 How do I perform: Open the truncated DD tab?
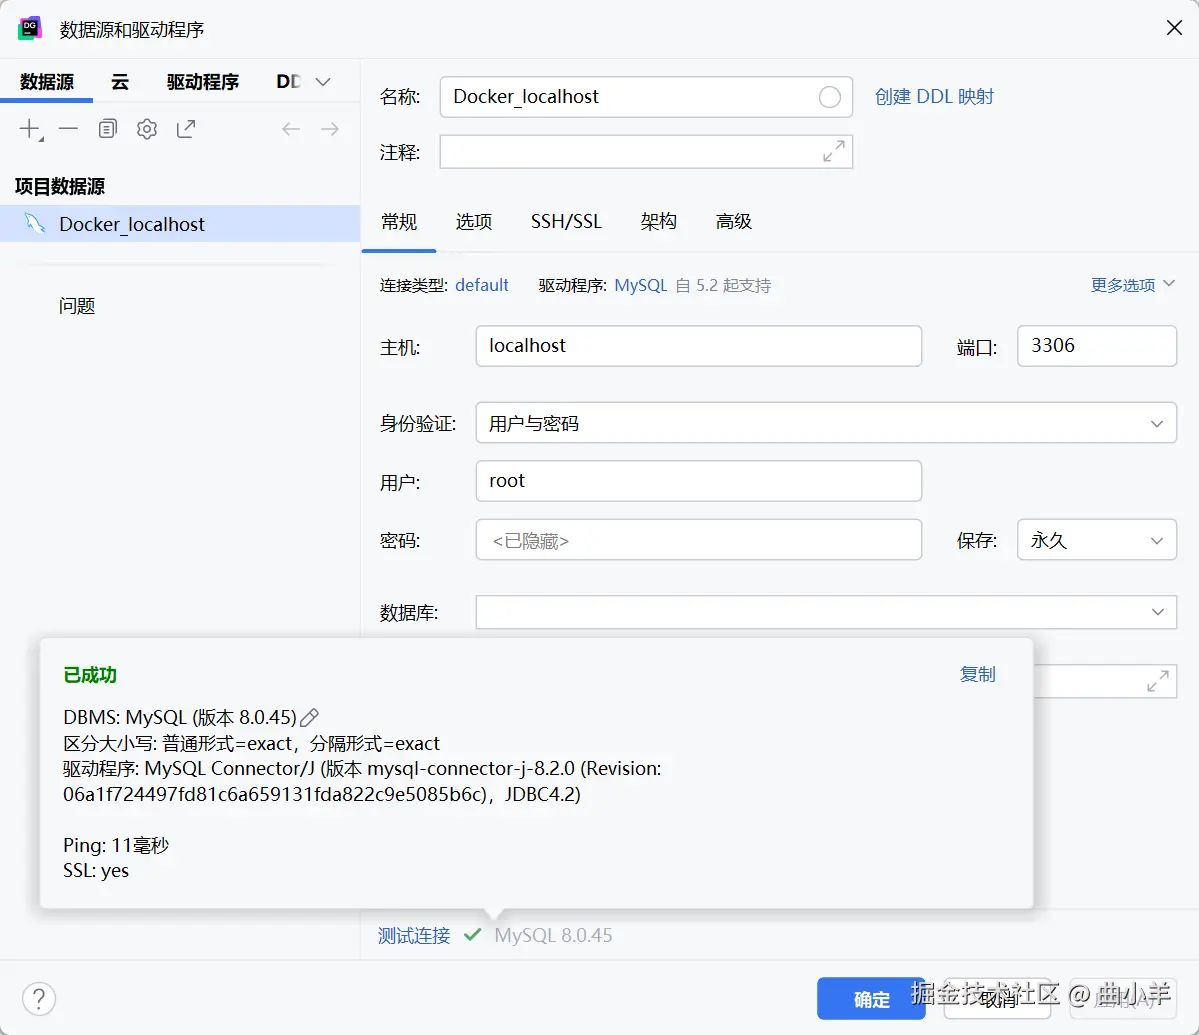pos(289,82)
